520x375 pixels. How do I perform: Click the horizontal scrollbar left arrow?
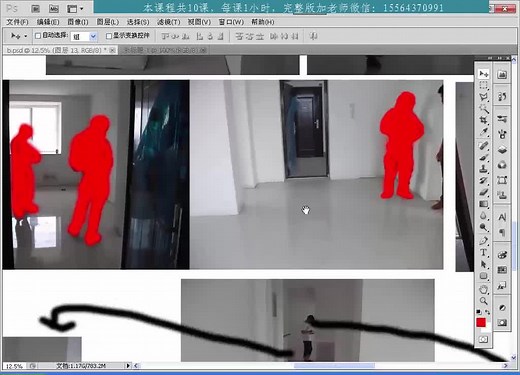(x=136, y=366)
